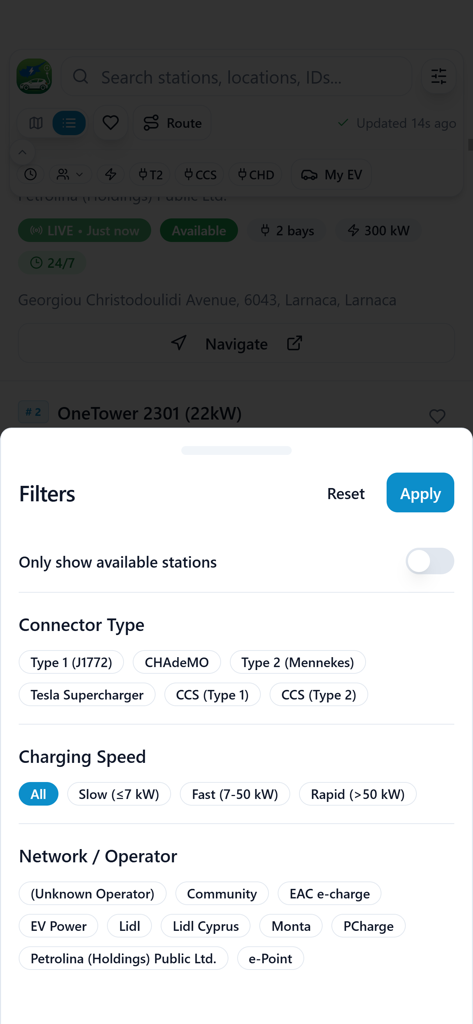Click the Navigate button for Petrolina station
This screenshot has width=473, height=1024.
[236, 344]
